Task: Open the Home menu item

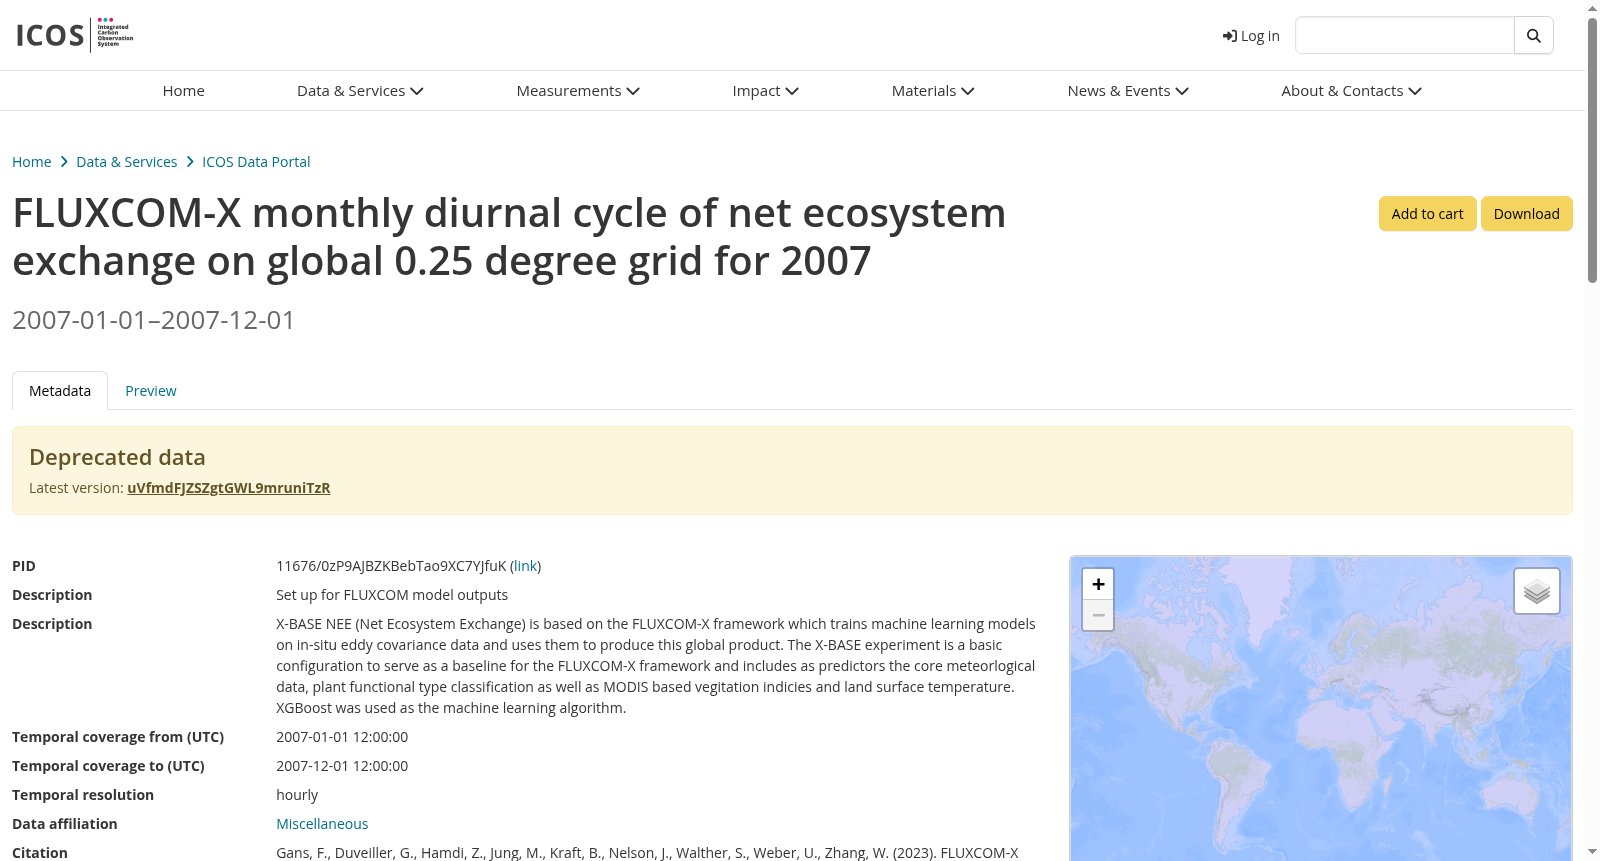Action: point(184,91)
